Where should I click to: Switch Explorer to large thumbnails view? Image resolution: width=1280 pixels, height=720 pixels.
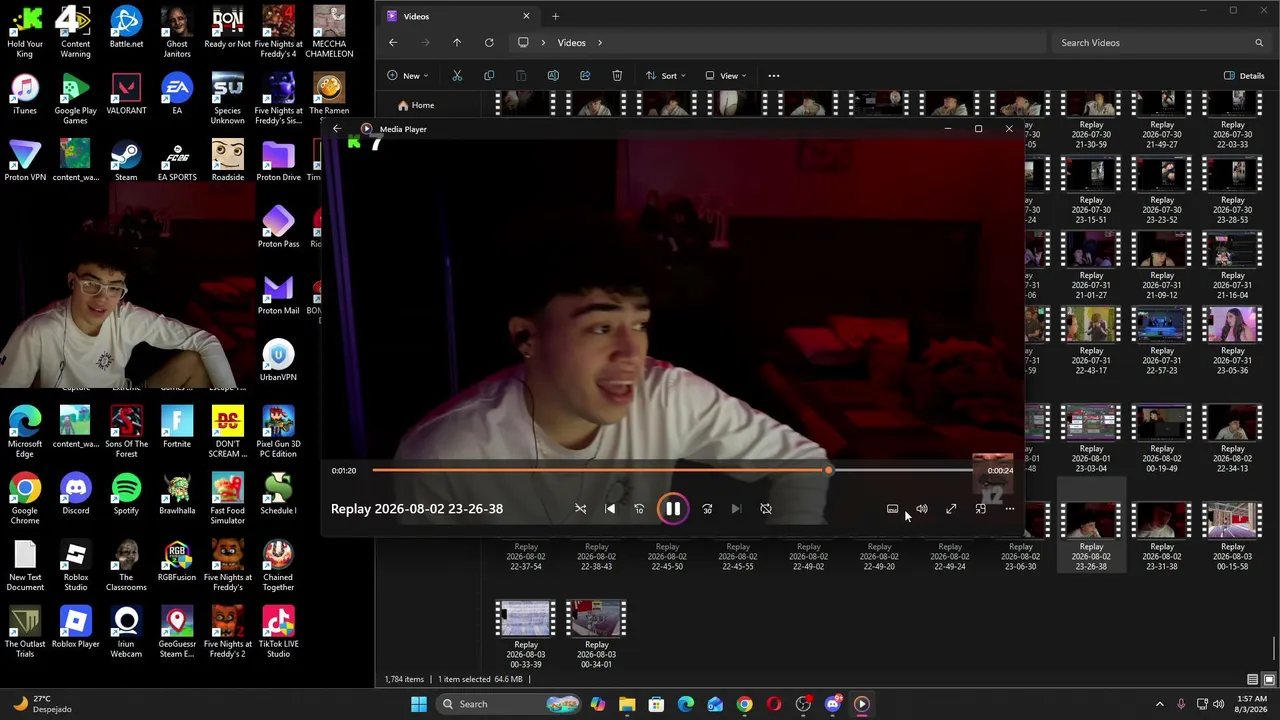pyautogui.click(x=1269, y=680)
